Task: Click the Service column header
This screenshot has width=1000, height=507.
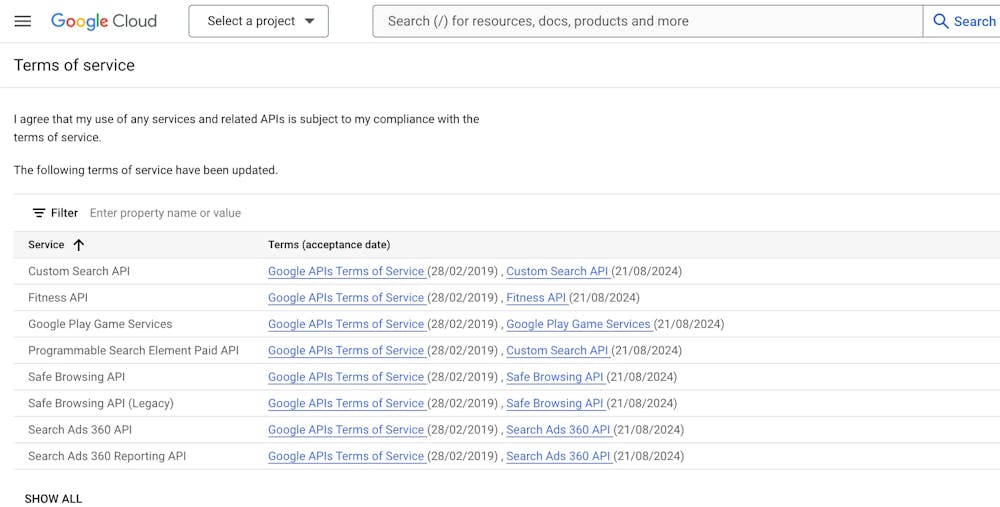Action: point(46,245)
